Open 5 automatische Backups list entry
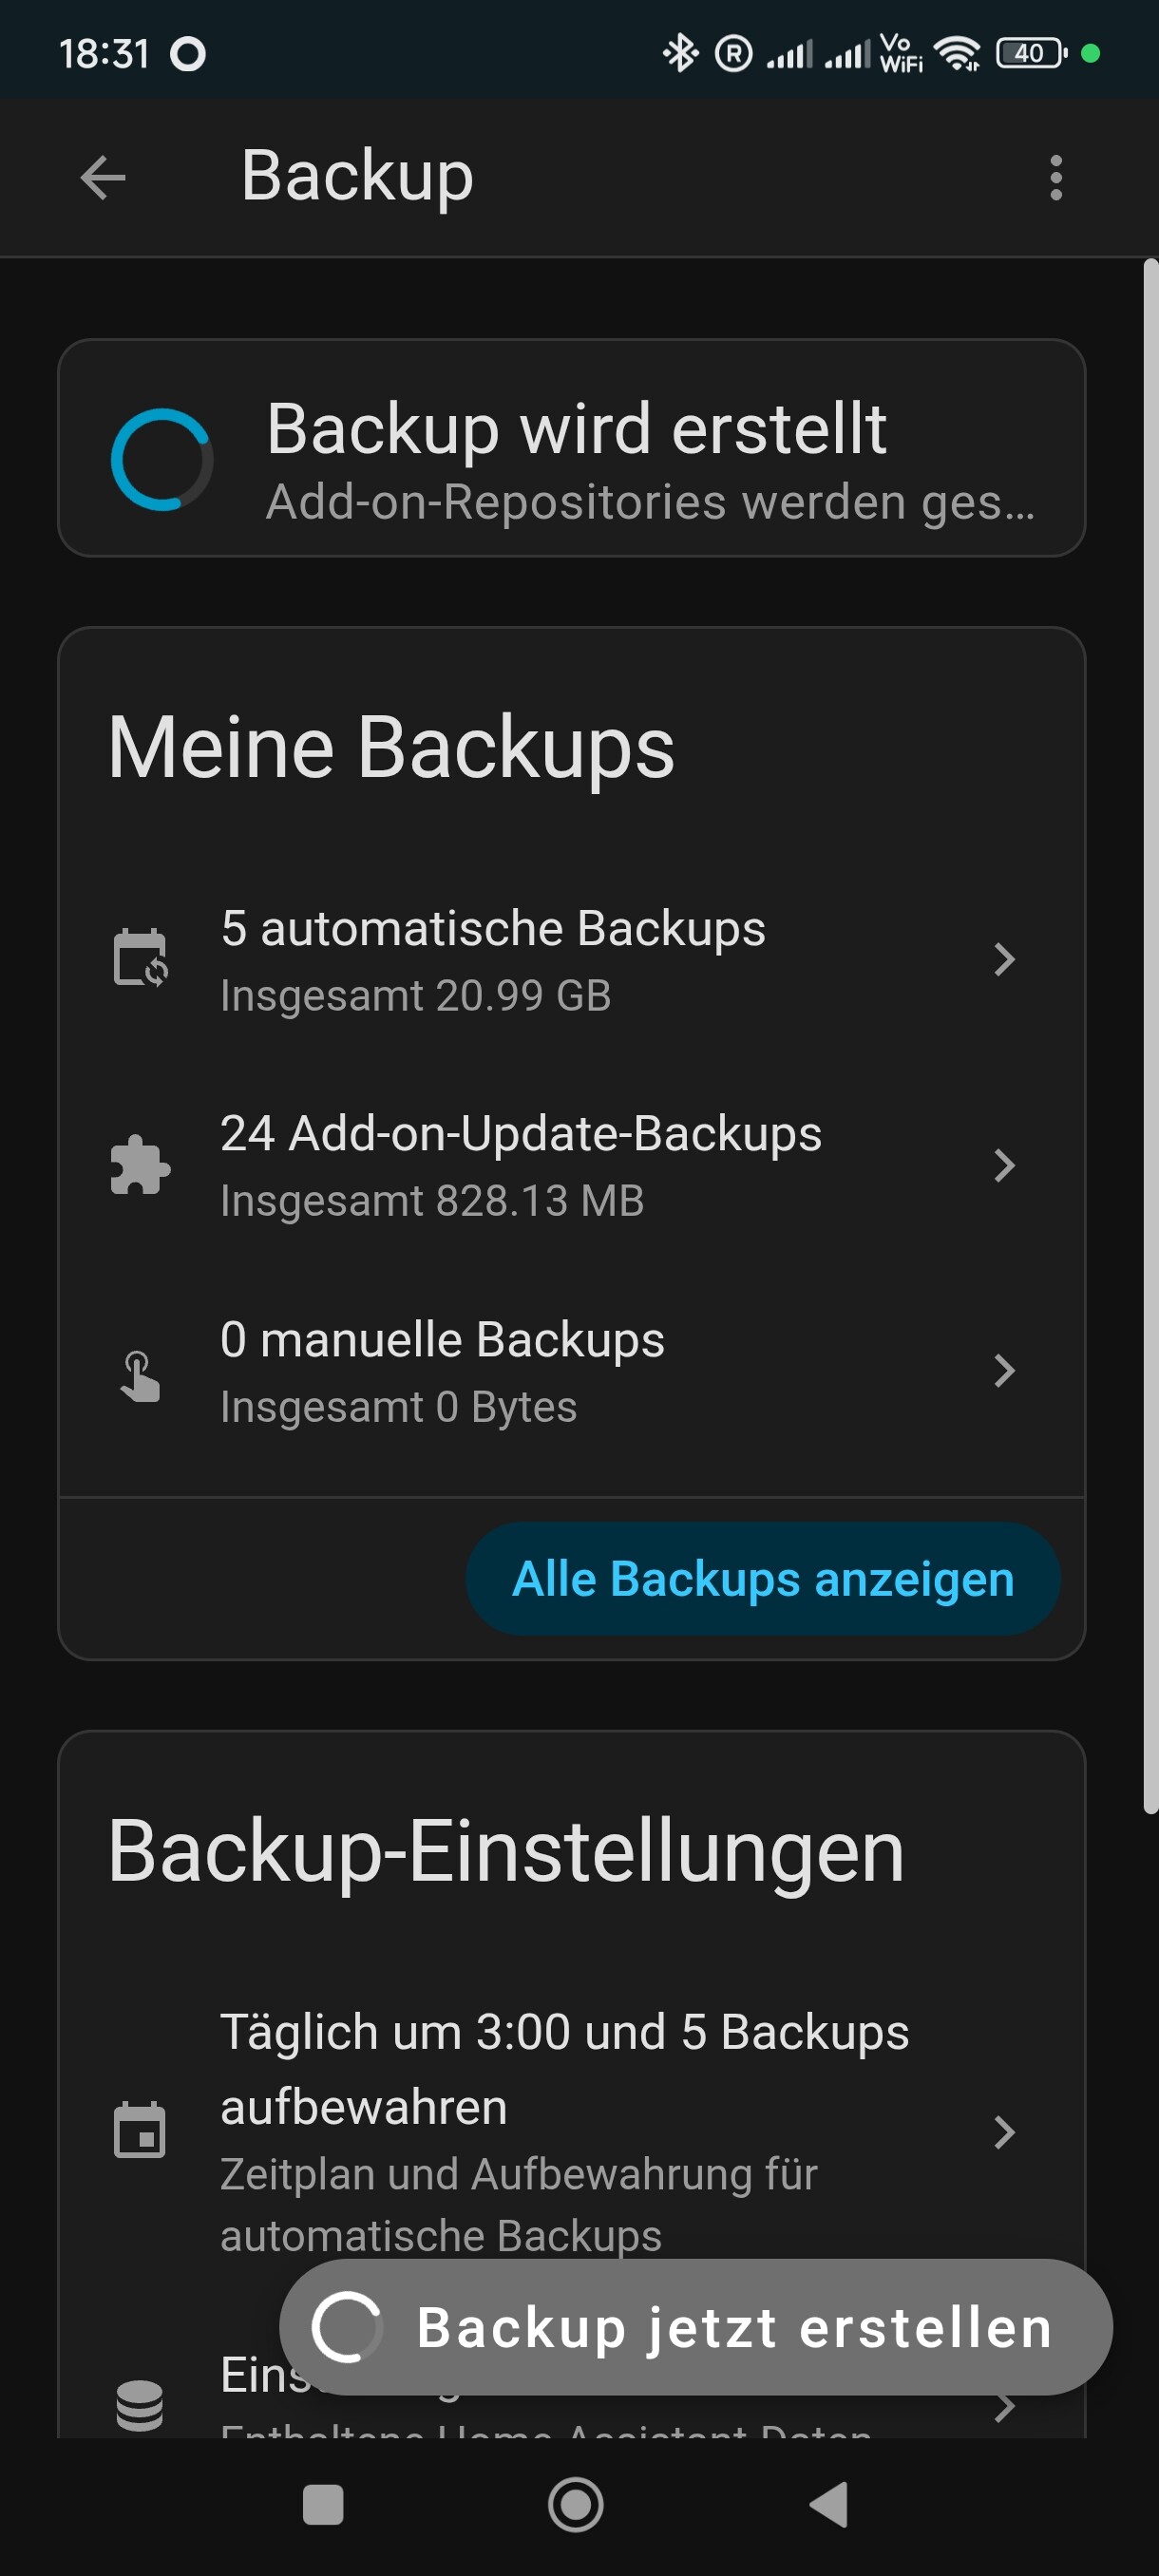 [x=492, y=960]
